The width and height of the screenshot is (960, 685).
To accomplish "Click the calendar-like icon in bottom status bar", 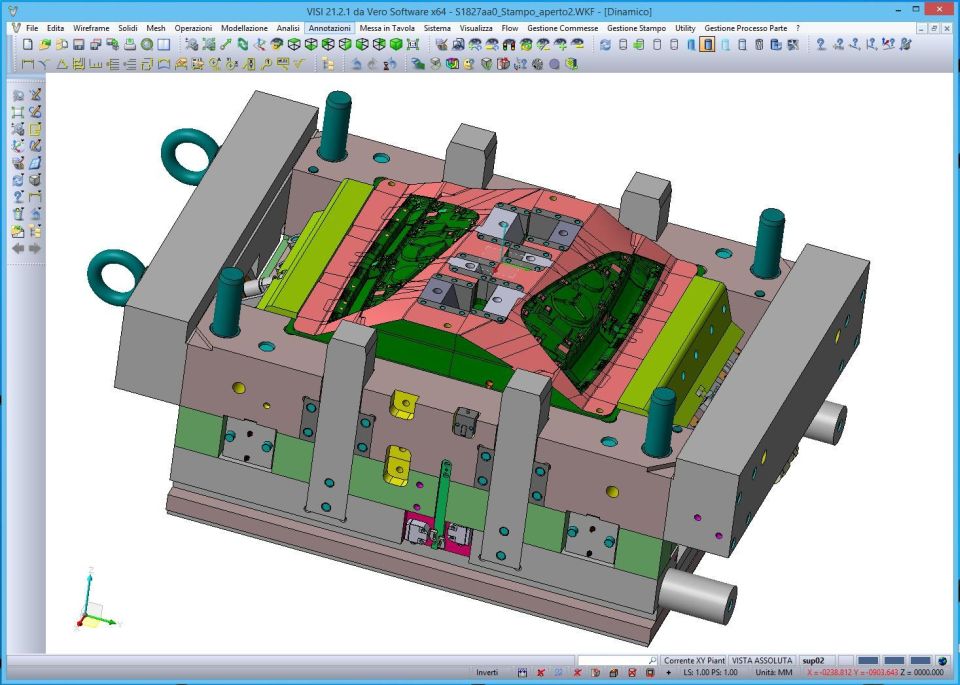I will point(522,672).
